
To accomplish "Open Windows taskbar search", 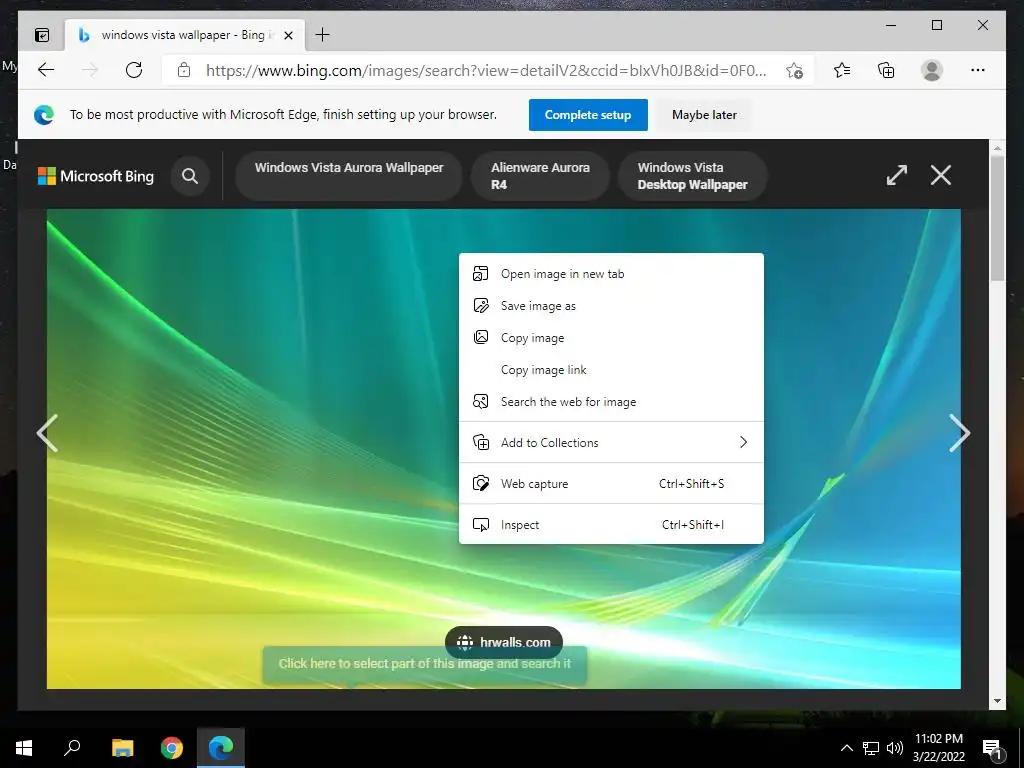I will pyautogui.click(x=72, y=748).
